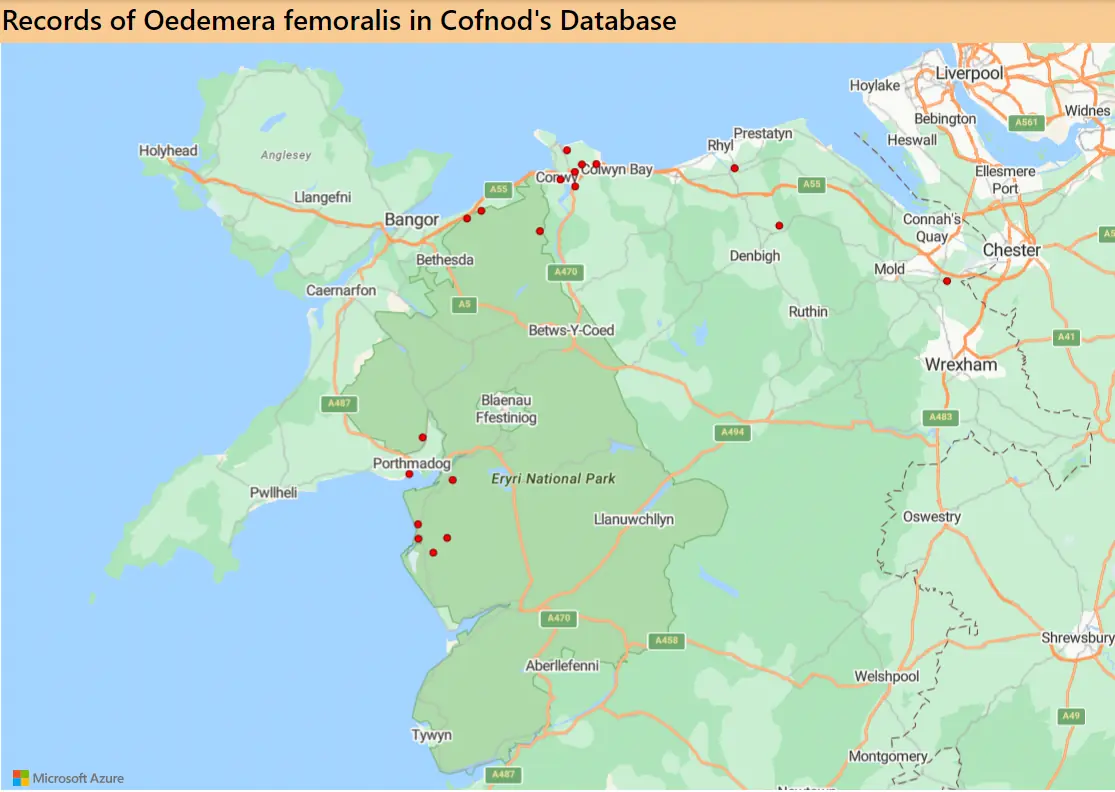Click the A494 road shield

pos(733,433)
